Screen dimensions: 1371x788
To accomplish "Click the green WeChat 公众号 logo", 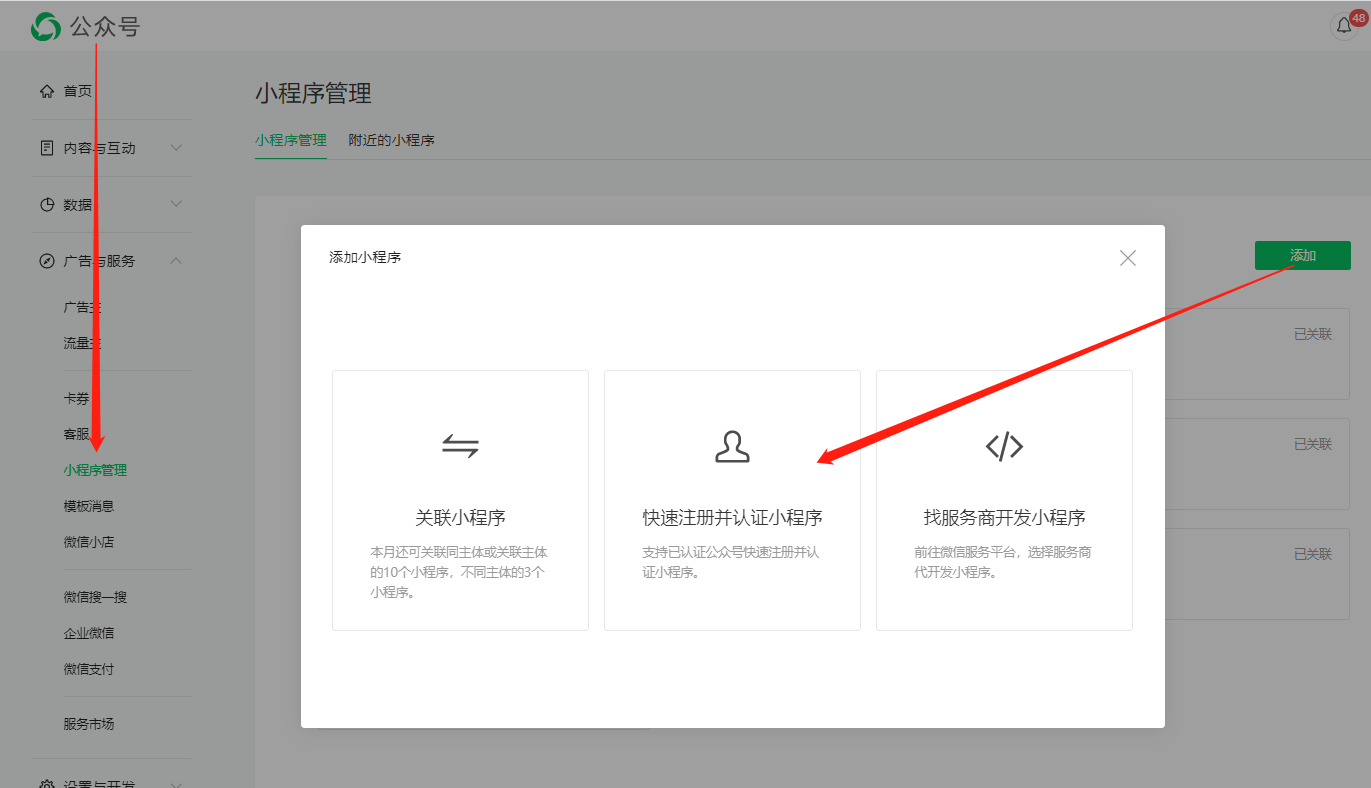I will click(x=46, y=27).
